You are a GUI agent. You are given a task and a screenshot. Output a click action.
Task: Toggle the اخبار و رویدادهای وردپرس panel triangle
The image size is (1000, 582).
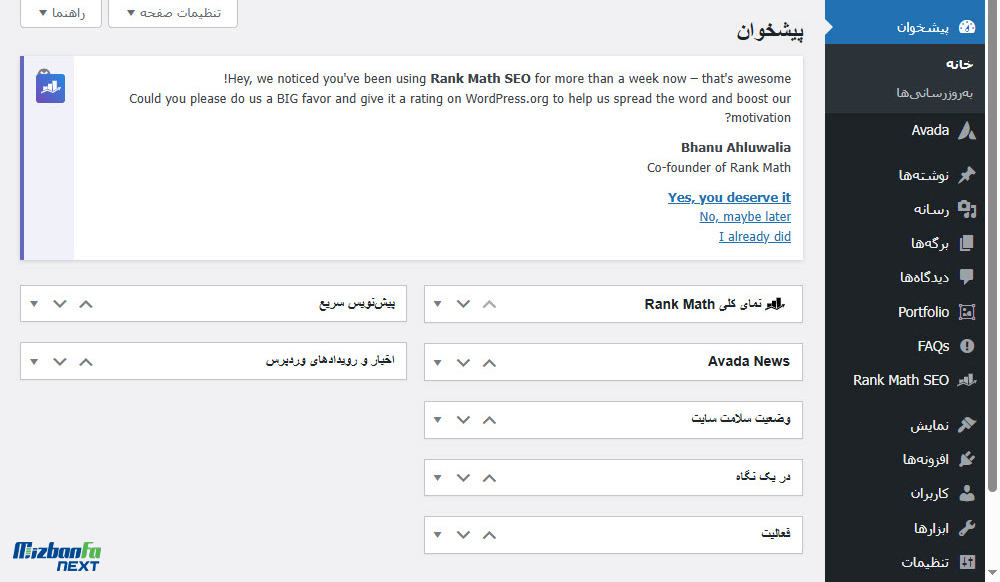coord(34,361)
